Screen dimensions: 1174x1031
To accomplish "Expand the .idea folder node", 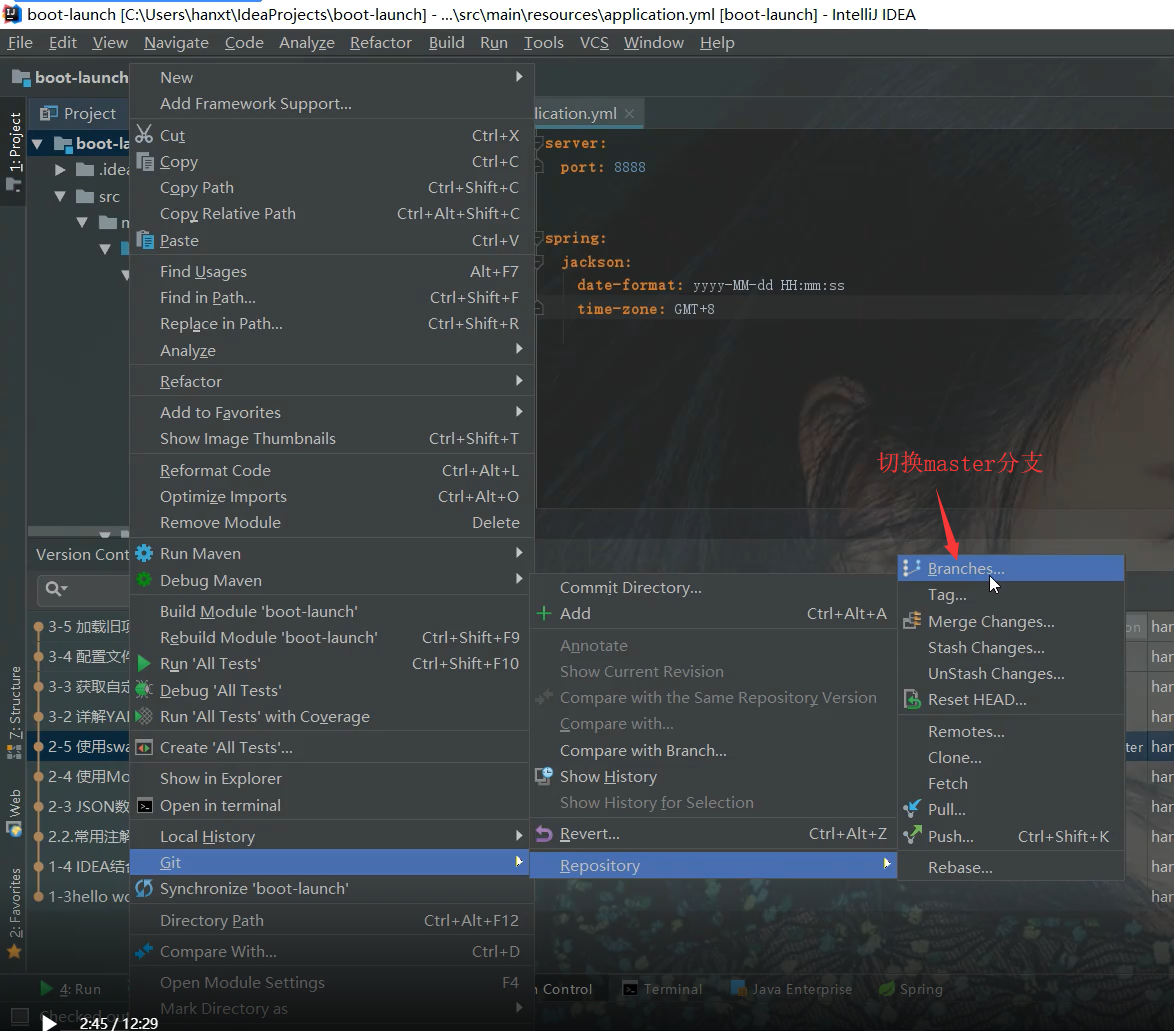I will point(60,170).
